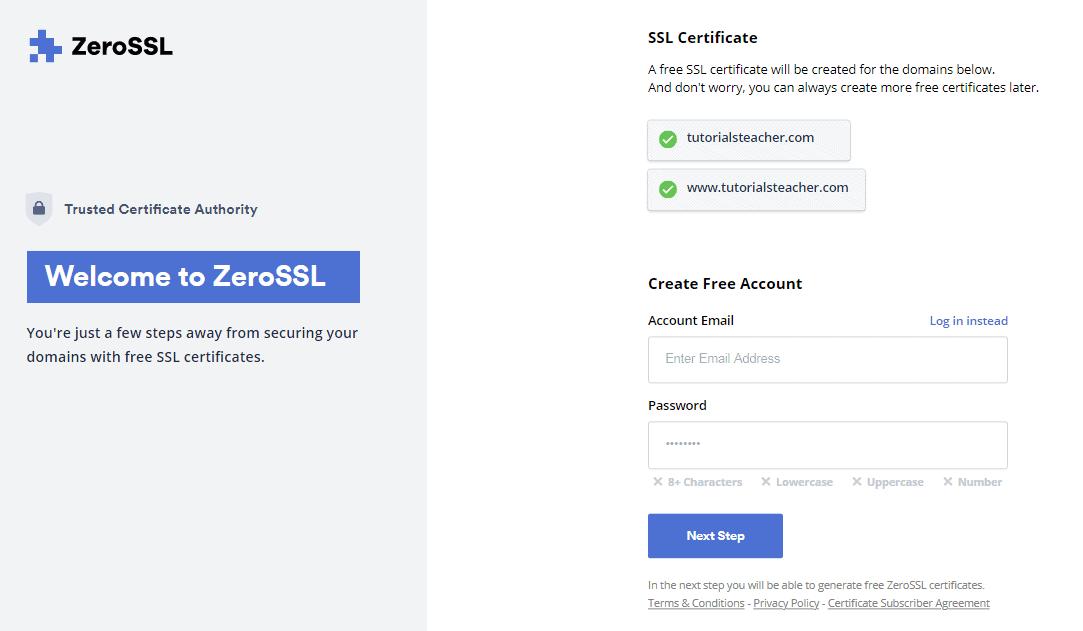This screenshot has width=1083, height=631.
Task: Click the X icon beside the Uppercase requirement
Action: [854, 482]
